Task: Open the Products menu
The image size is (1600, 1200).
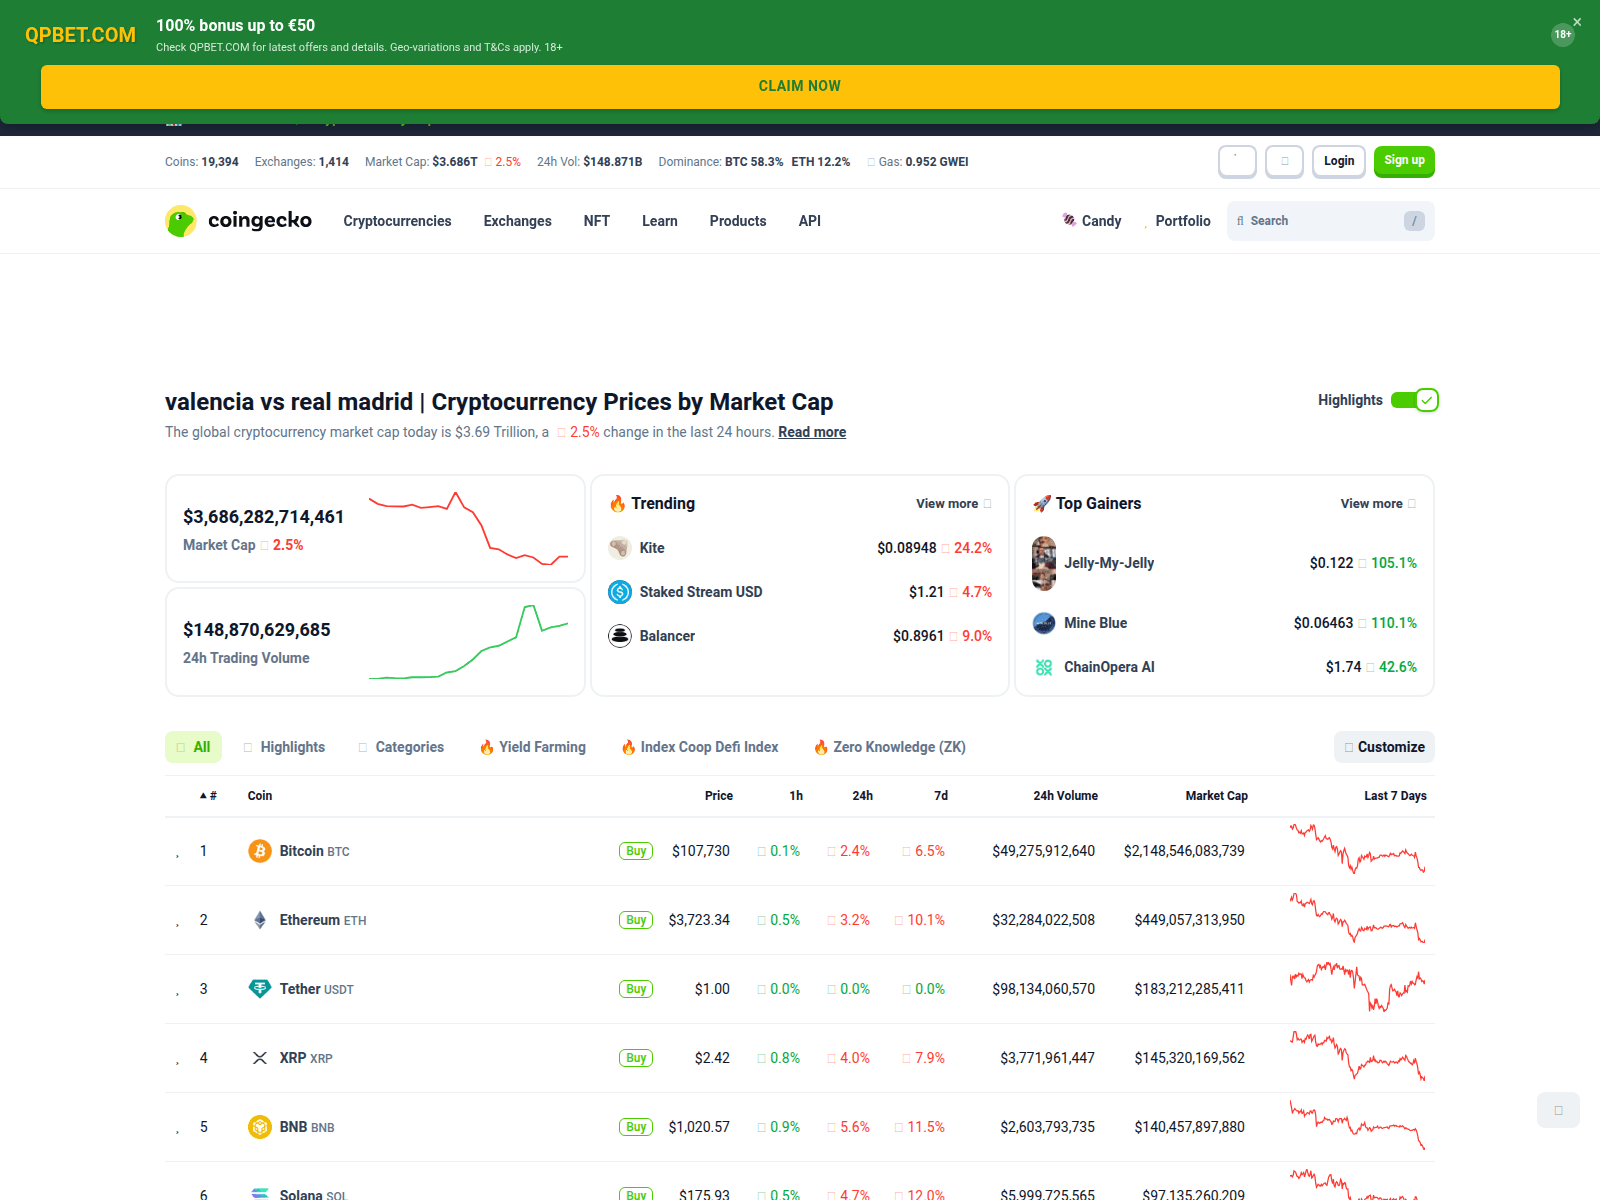Action: 738,221
